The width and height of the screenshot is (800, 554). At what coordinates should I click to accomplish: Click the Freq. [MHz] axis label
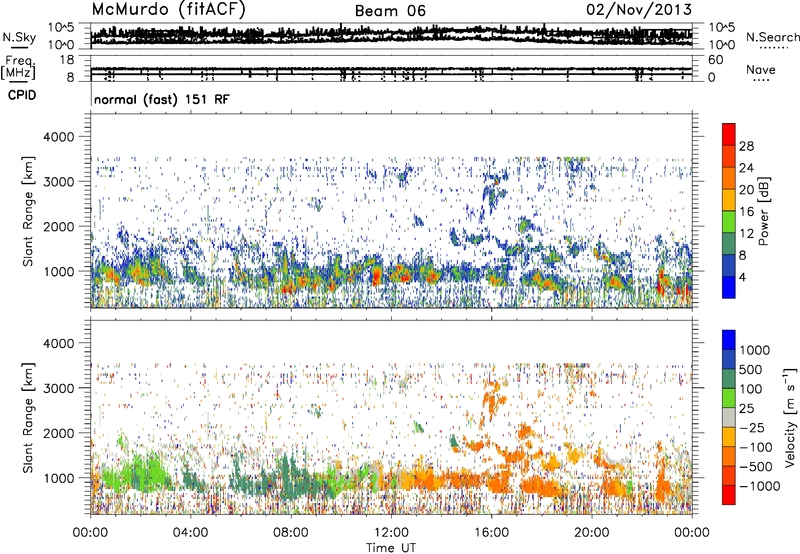click(19, 67)
